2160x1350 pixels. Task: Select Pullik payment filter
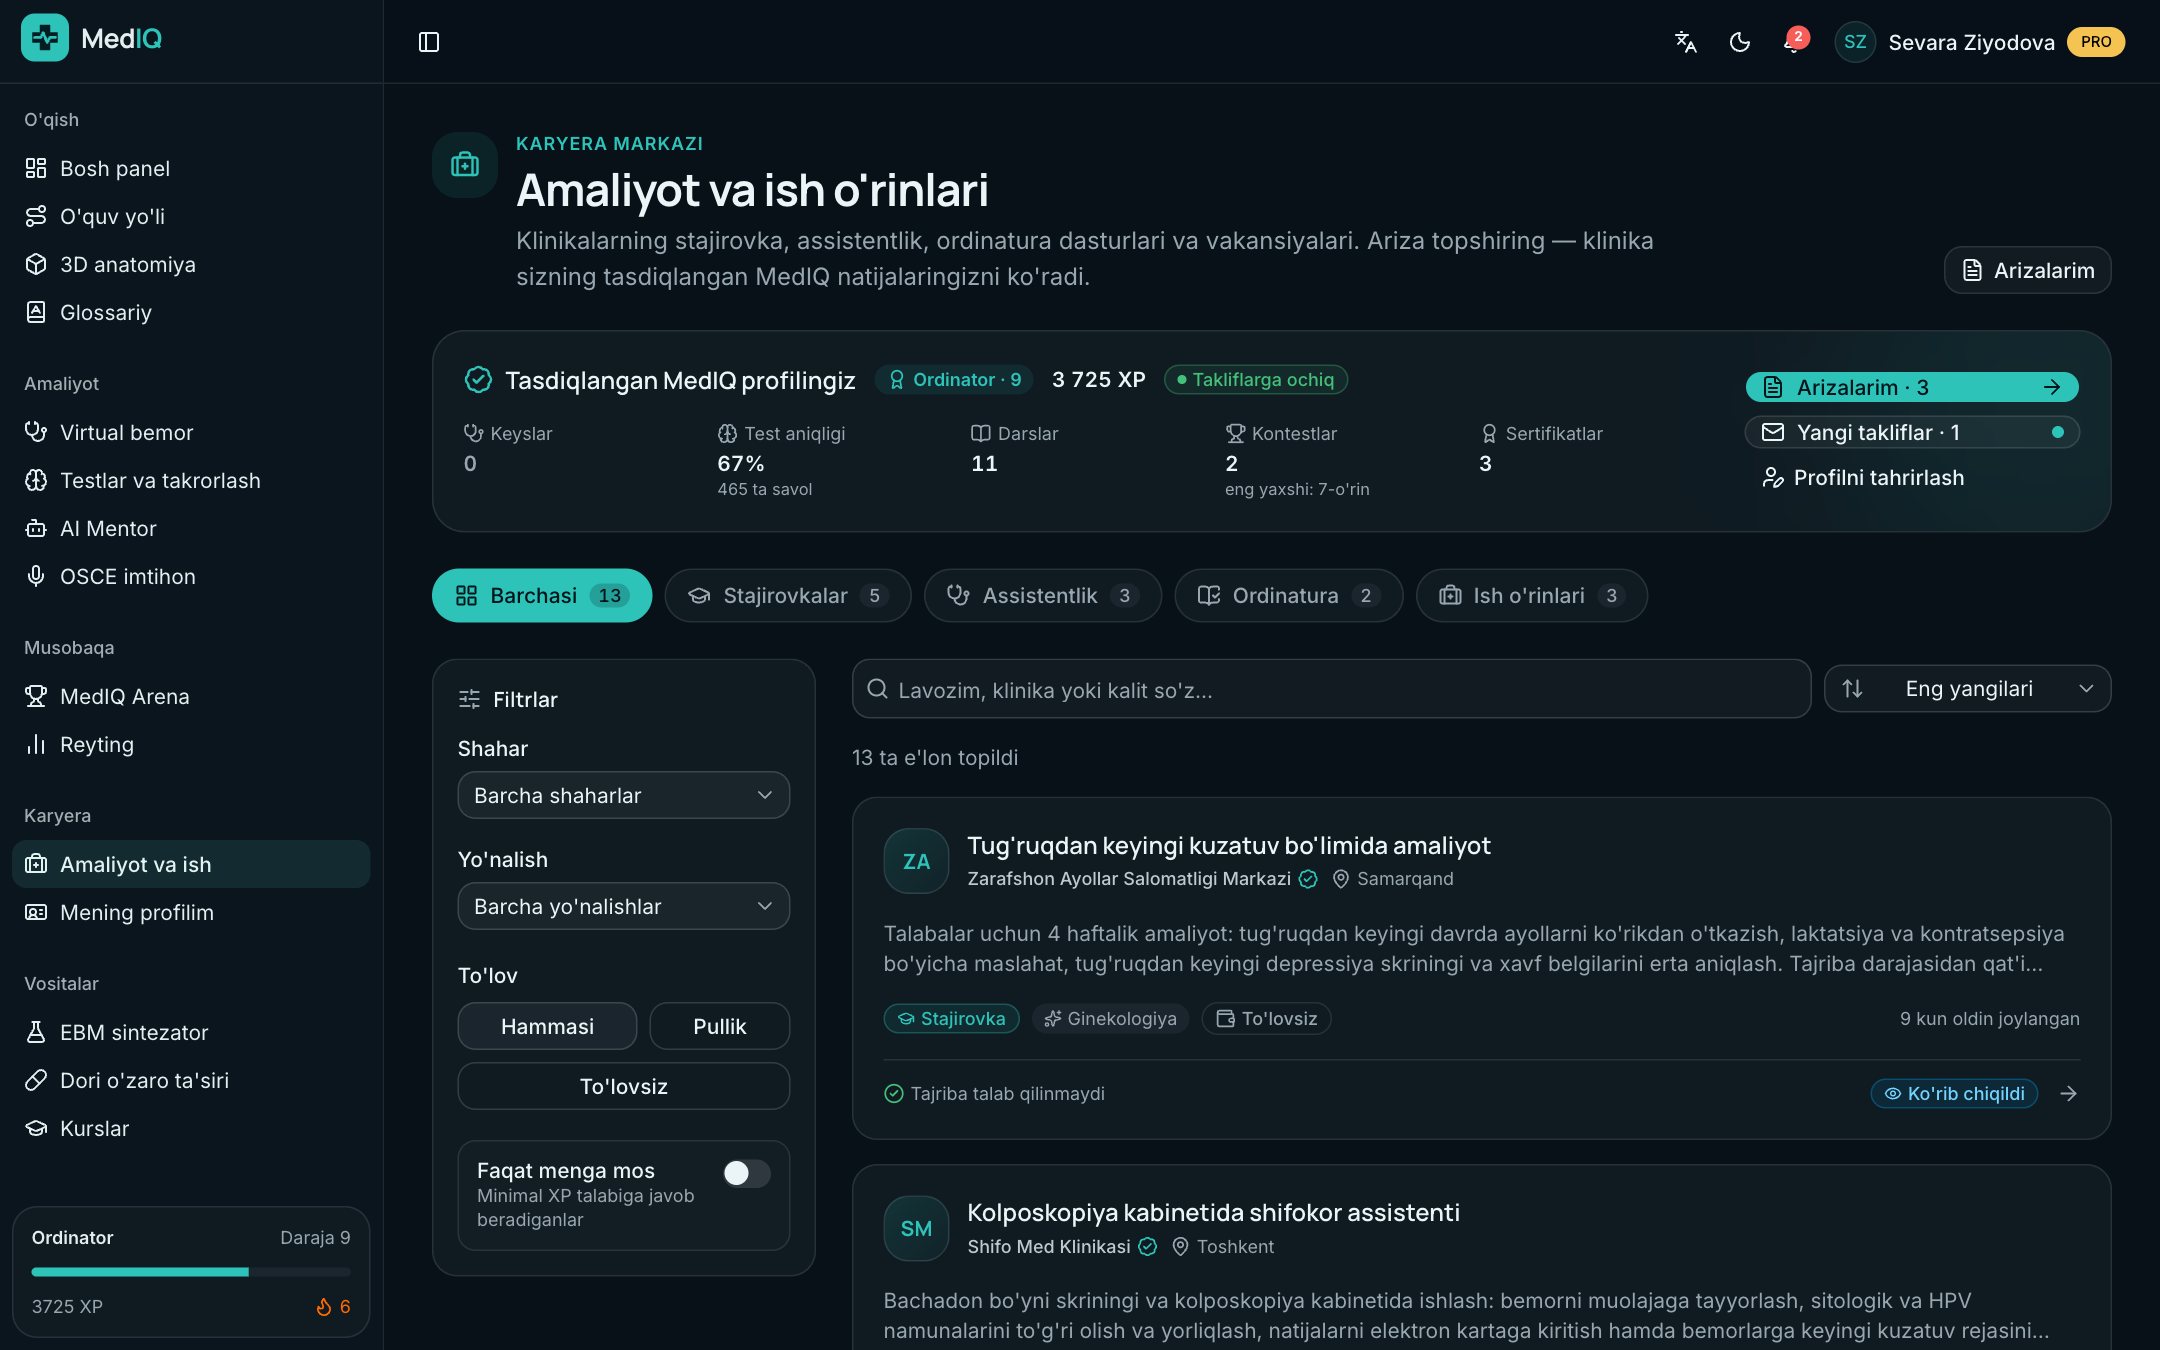pyautogui.click(x=719, y=1026)
